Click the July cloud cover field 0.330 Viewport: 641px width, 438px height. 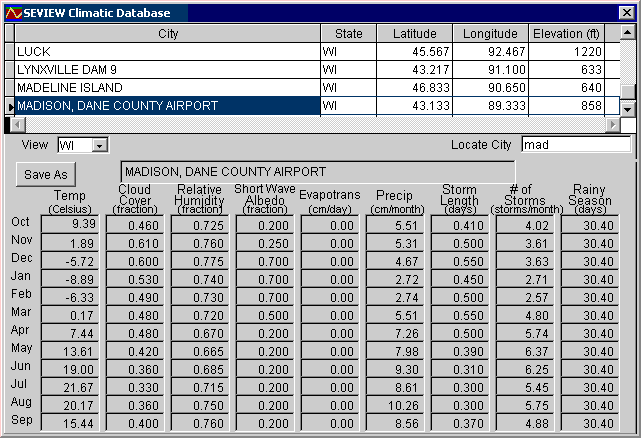pos(135,386)
